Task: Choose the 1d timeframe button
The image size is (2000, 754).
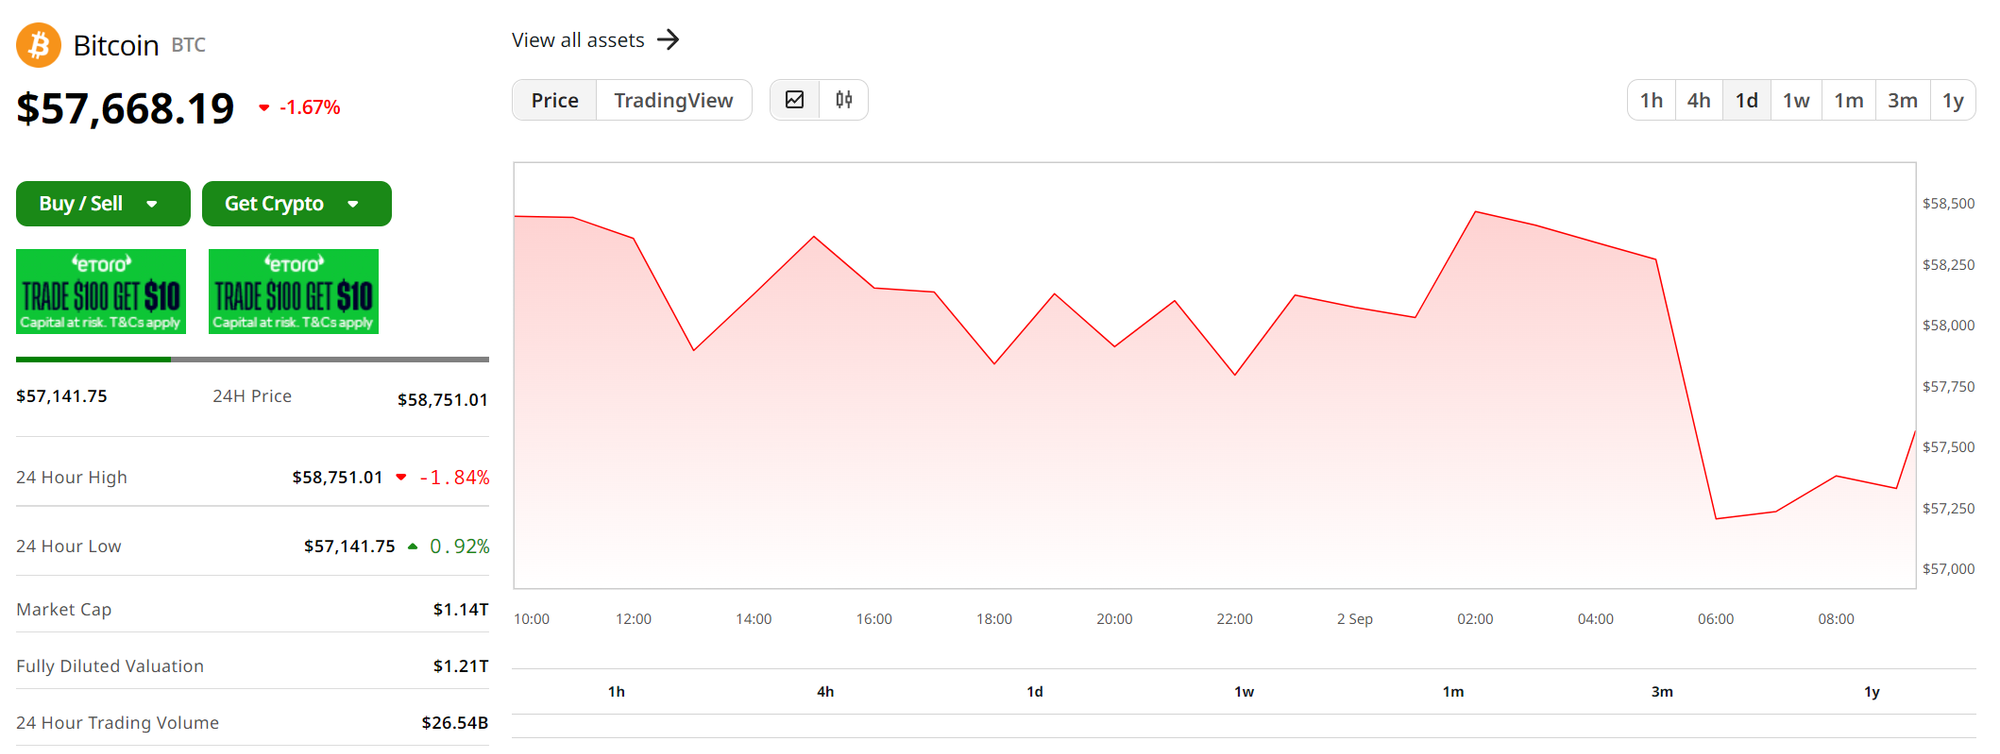Action: (x=1746, y=100)
